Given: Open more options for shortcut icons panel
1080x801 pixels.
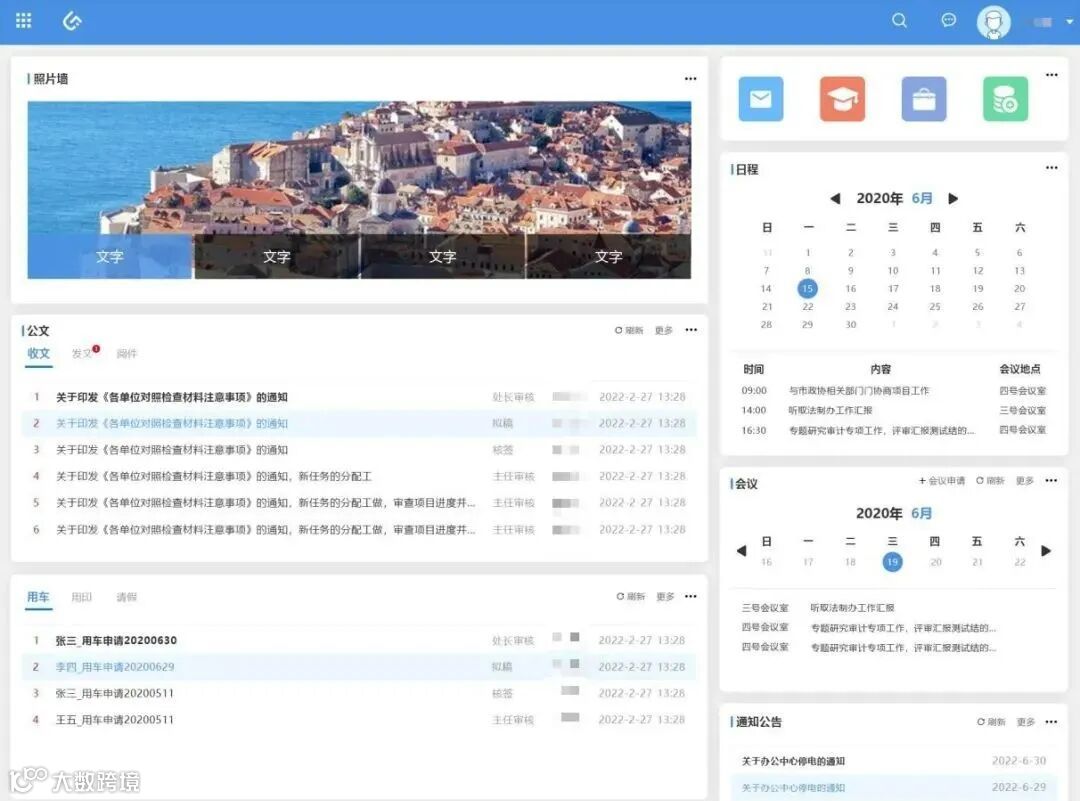Looking at the screenshot, I should [1052, 74].
